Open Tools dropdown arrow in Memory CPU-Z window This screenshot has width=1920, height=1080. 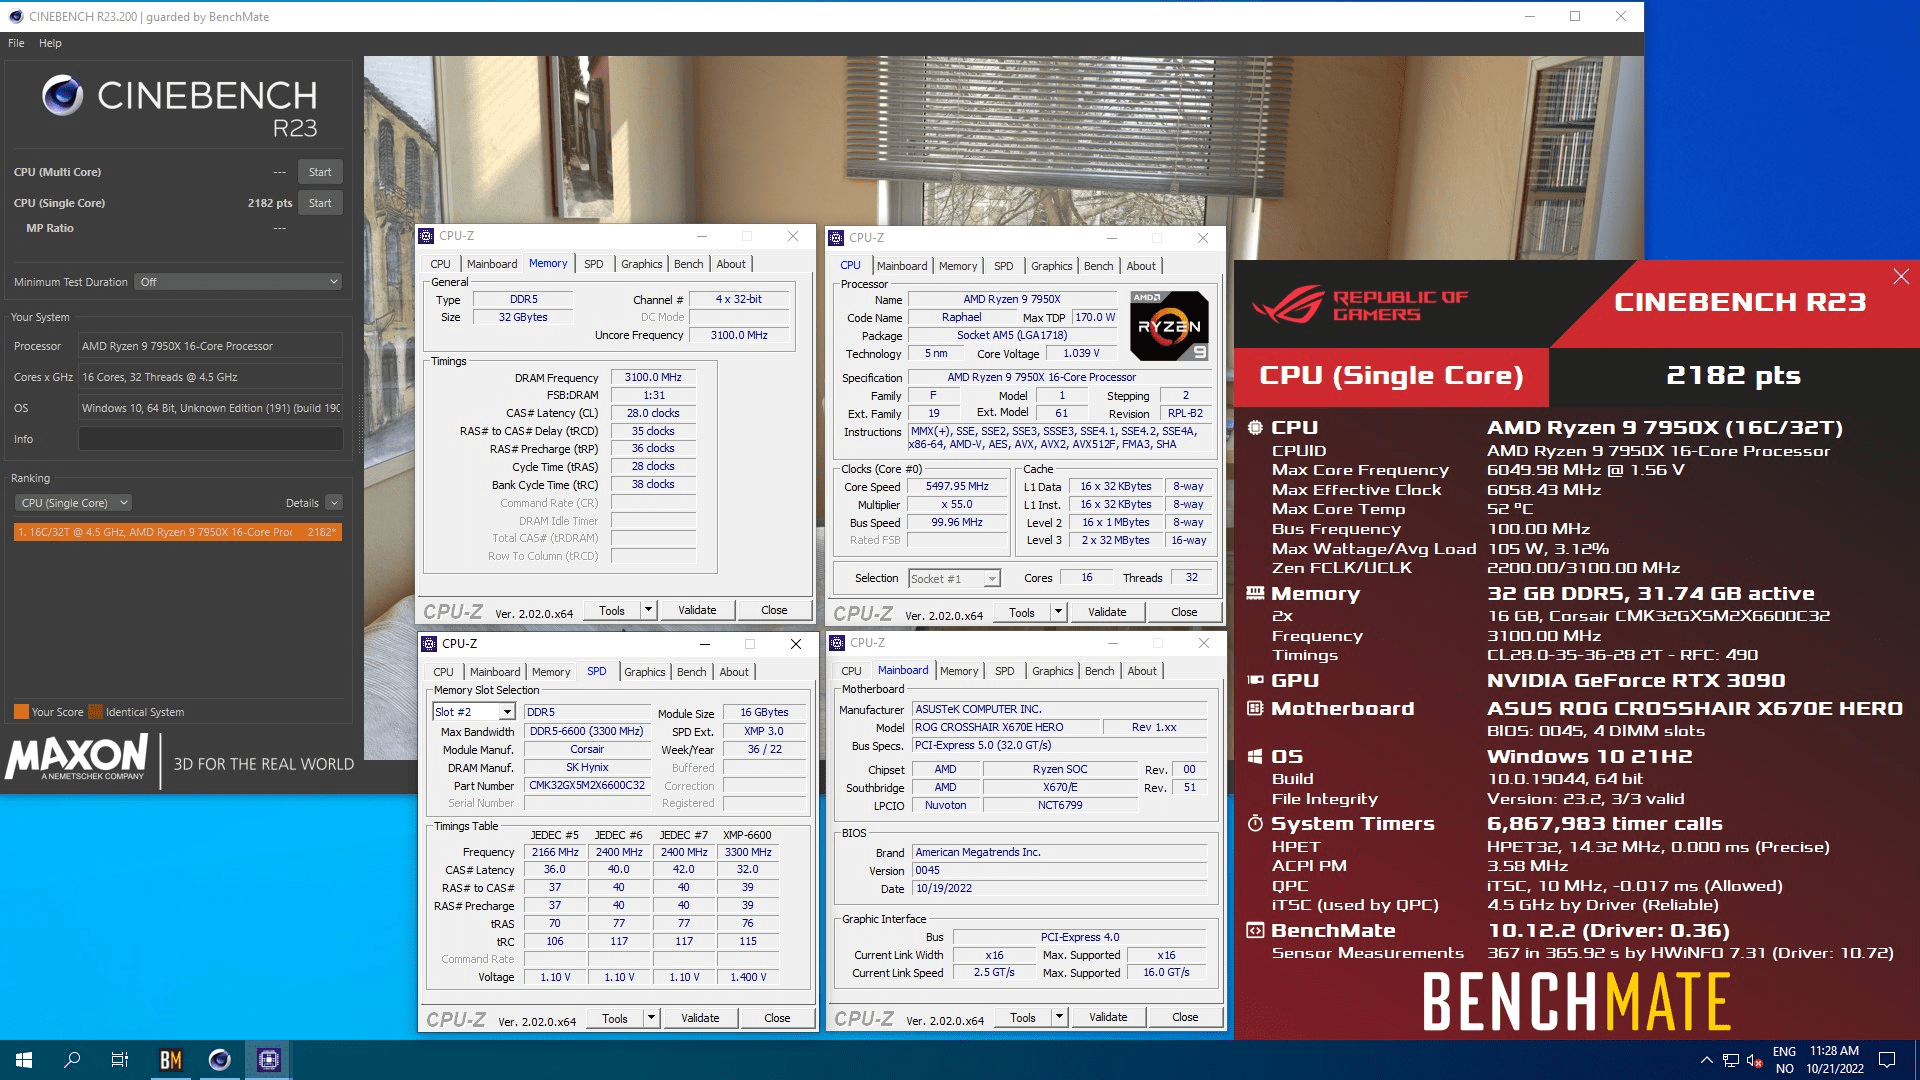(x=648, y=610)
